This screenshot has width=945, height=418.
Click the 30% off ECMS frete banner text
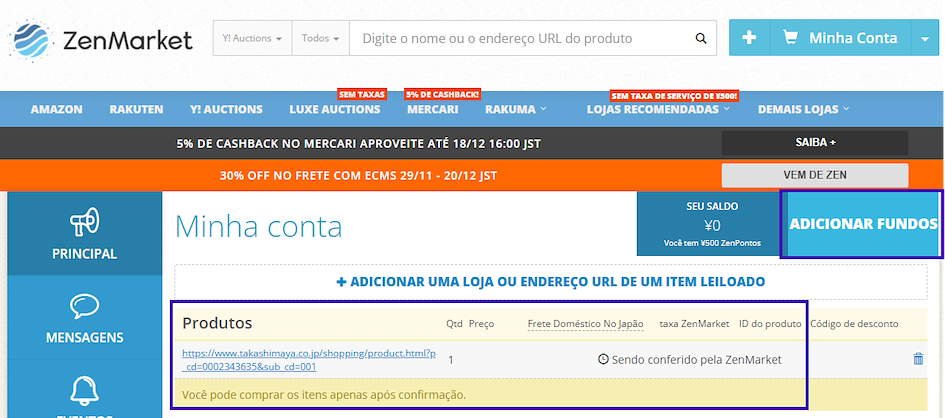[x=359, y=176]
